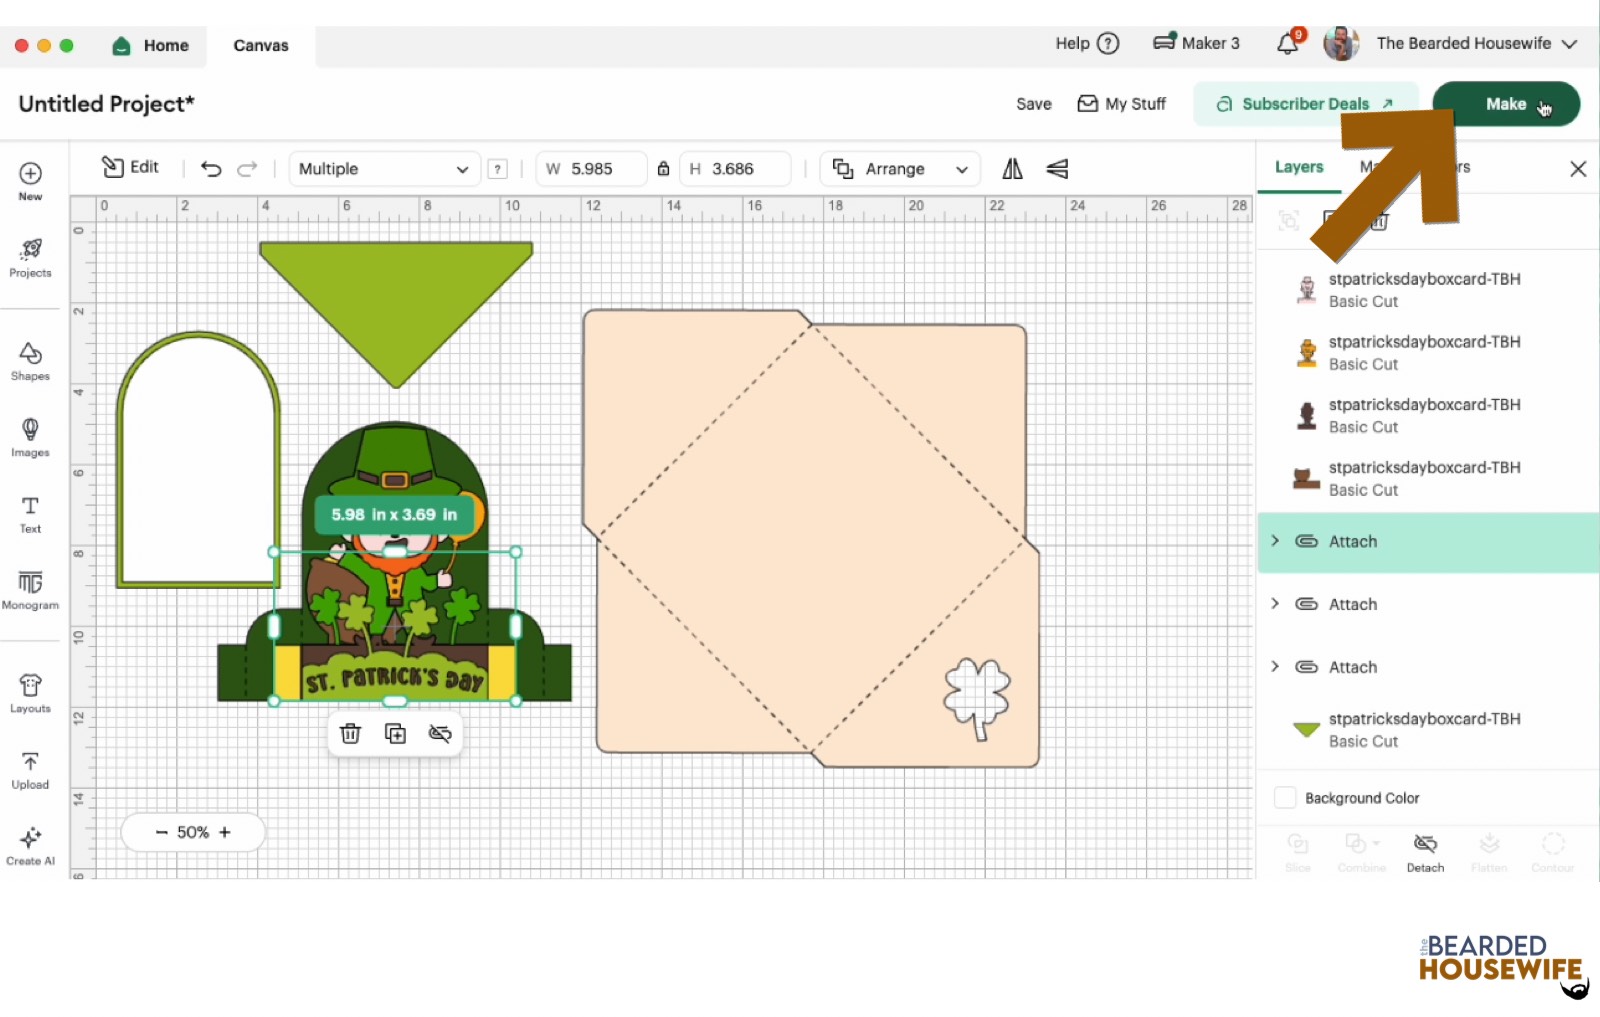Open the Images library
This screenshot has width=1600, height=1017.
30,437
